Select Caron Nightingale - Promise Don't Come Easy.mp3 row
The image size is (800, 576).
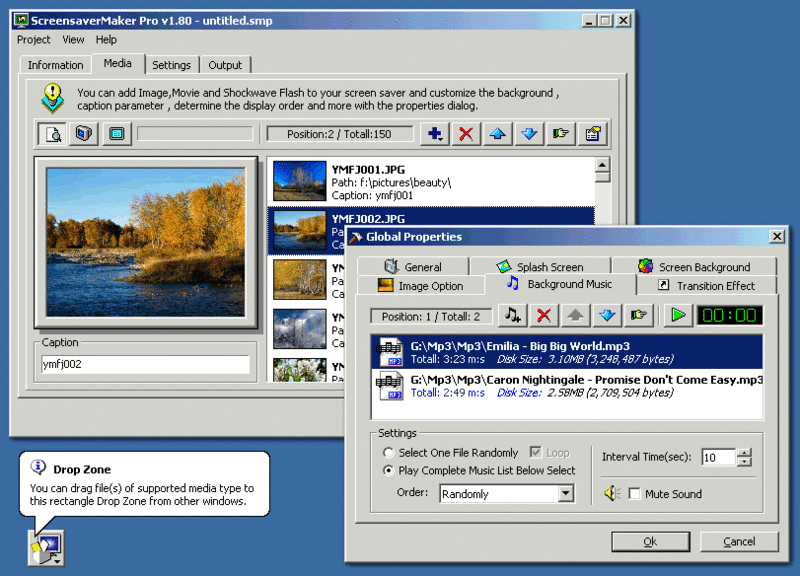567,386
